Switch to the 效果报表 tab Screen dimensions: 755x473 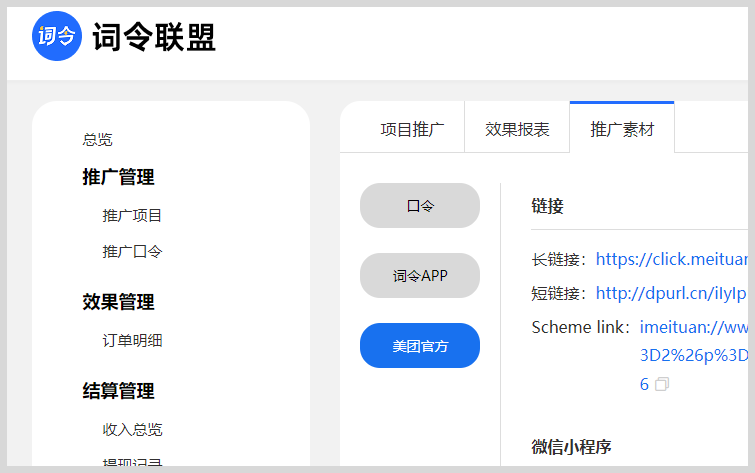point(517,129)
